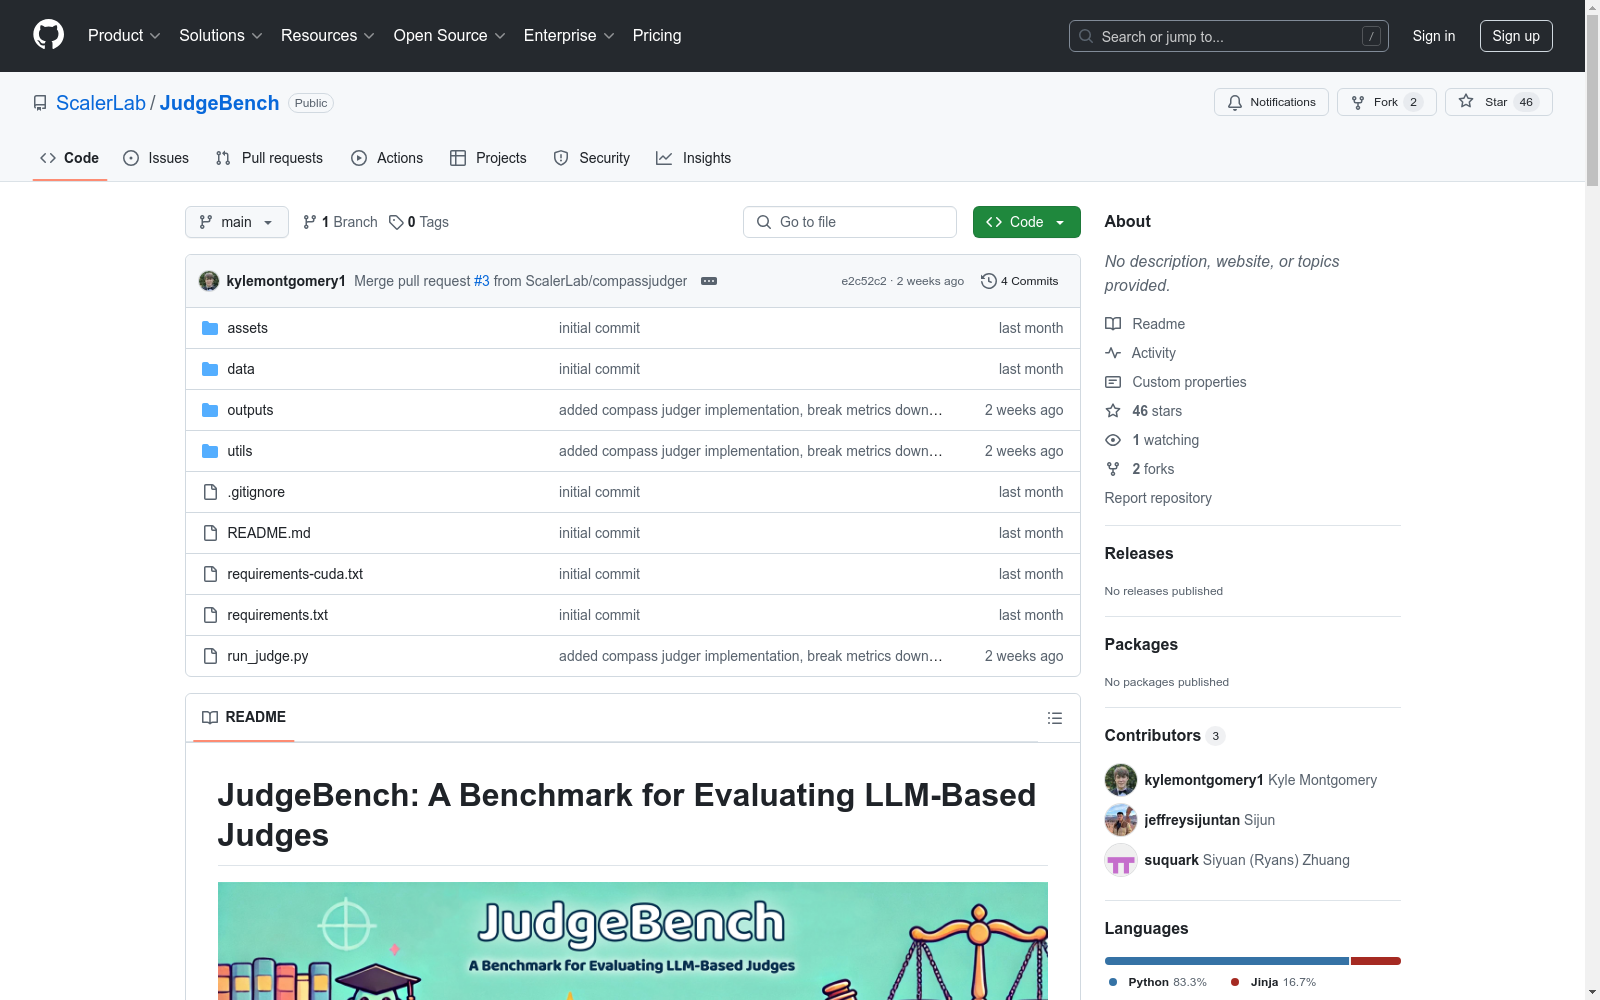
Task: Click kylemontgomery1 avatar in commit bar
Action: 209,281
